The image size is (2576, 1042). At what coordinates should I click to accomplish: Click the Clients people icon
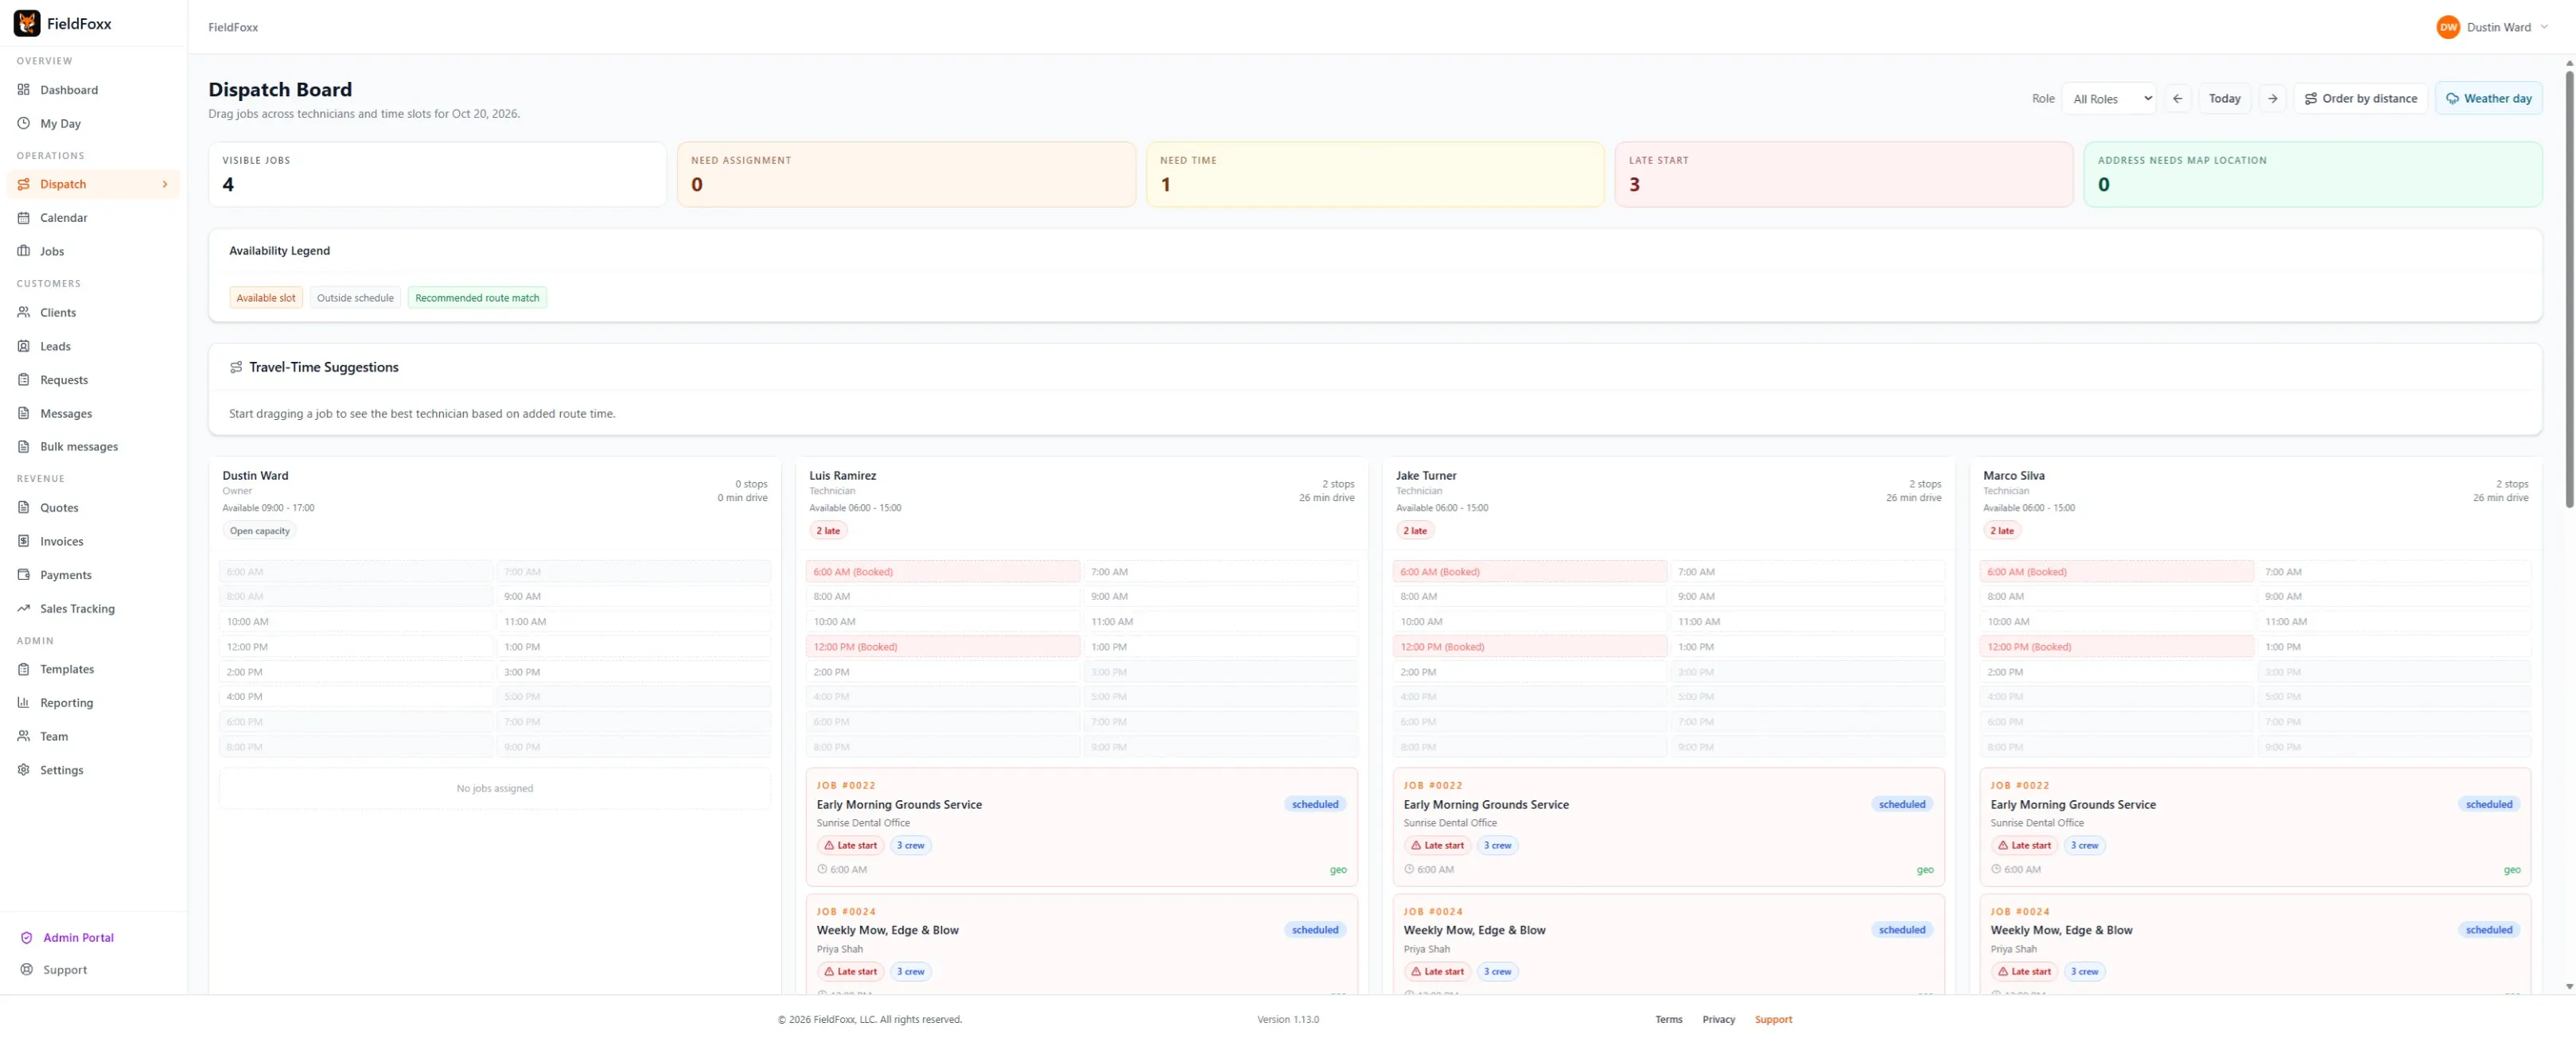pyautogui.click(x=24, y=313)
